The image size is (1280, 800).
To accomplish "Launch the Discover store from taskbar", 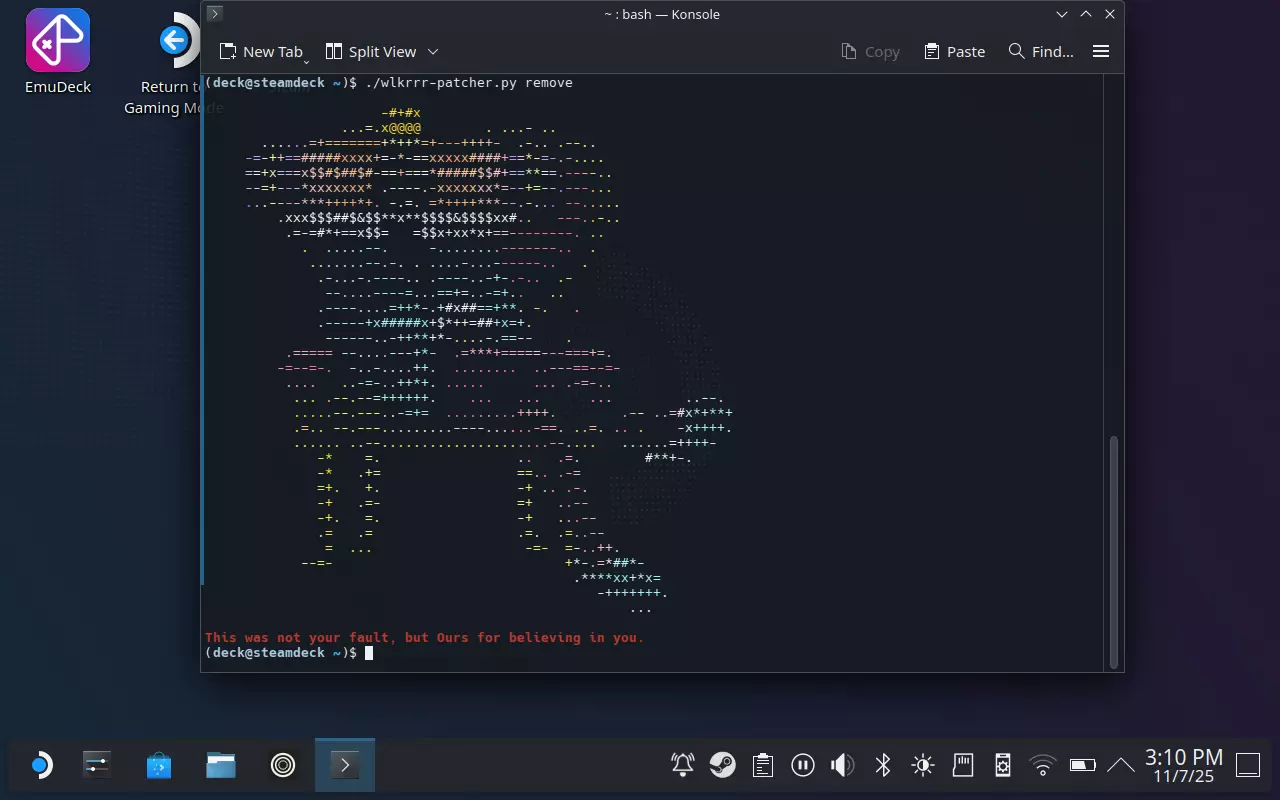I will click(158, 766).
